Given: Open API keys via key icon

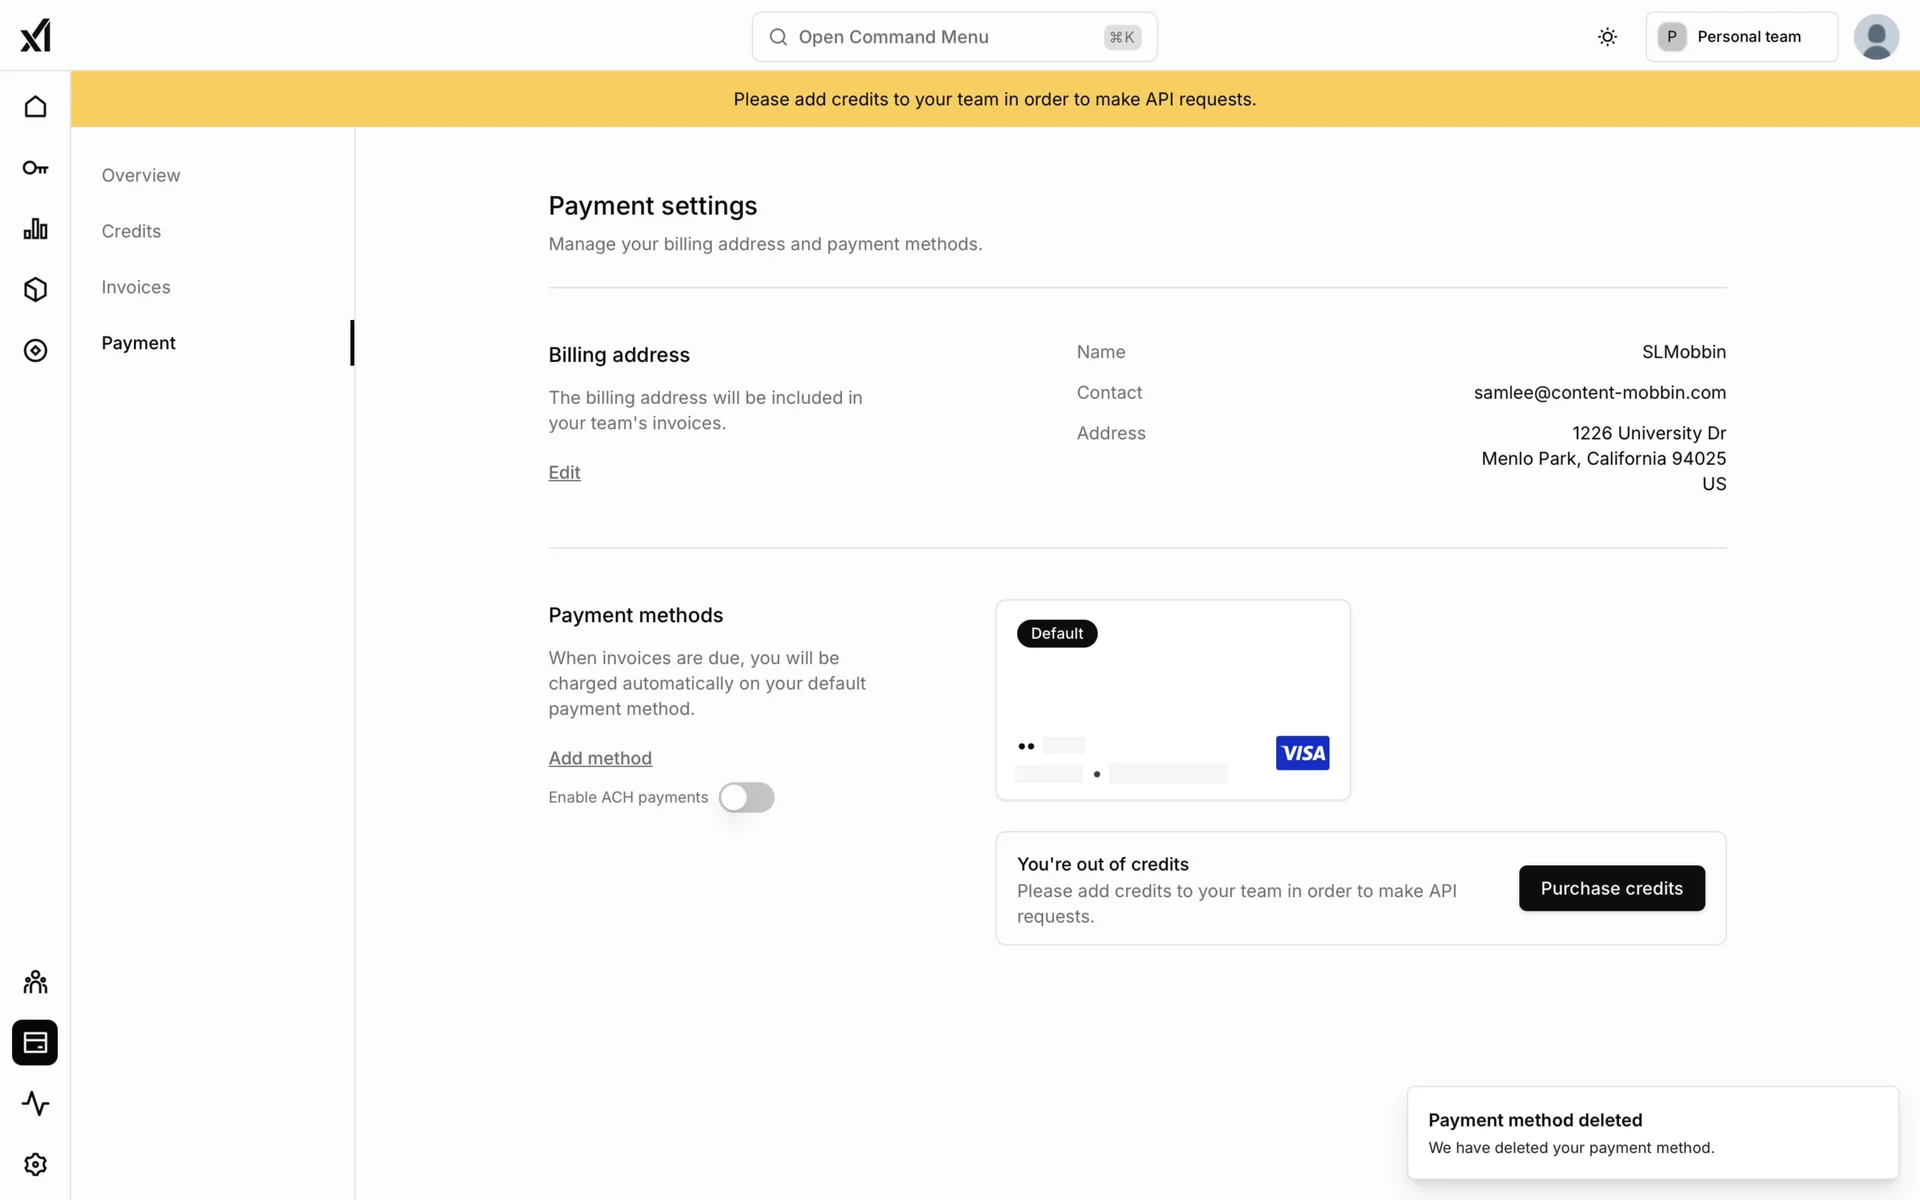Looking at the screenshot, I should point(35,168).
